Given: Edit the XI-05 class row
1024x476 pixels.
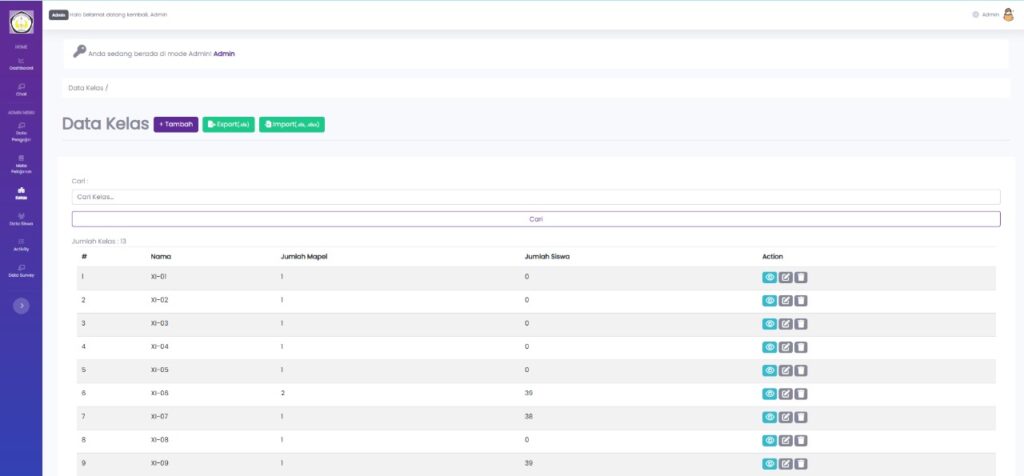Looking at the screenshot, I should (786, 370).
